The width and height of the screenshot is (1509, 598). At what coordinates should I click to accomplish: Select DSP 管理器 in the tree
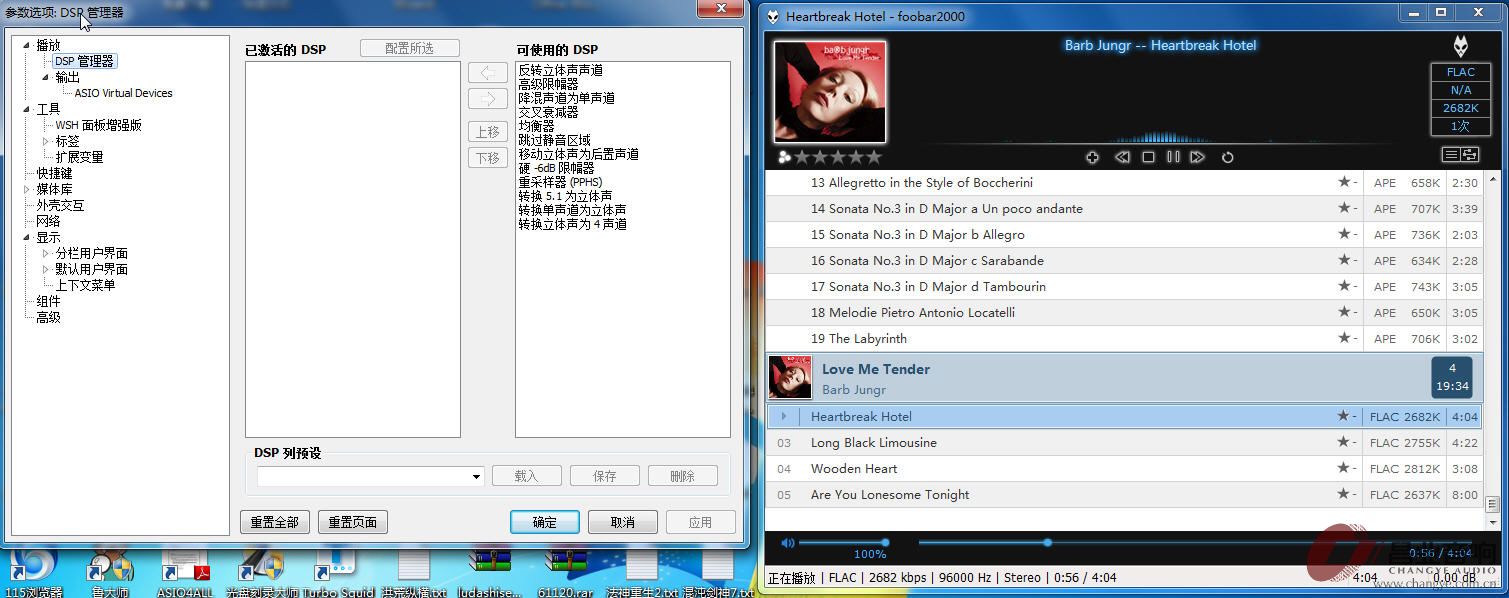(x=84, y=61)
